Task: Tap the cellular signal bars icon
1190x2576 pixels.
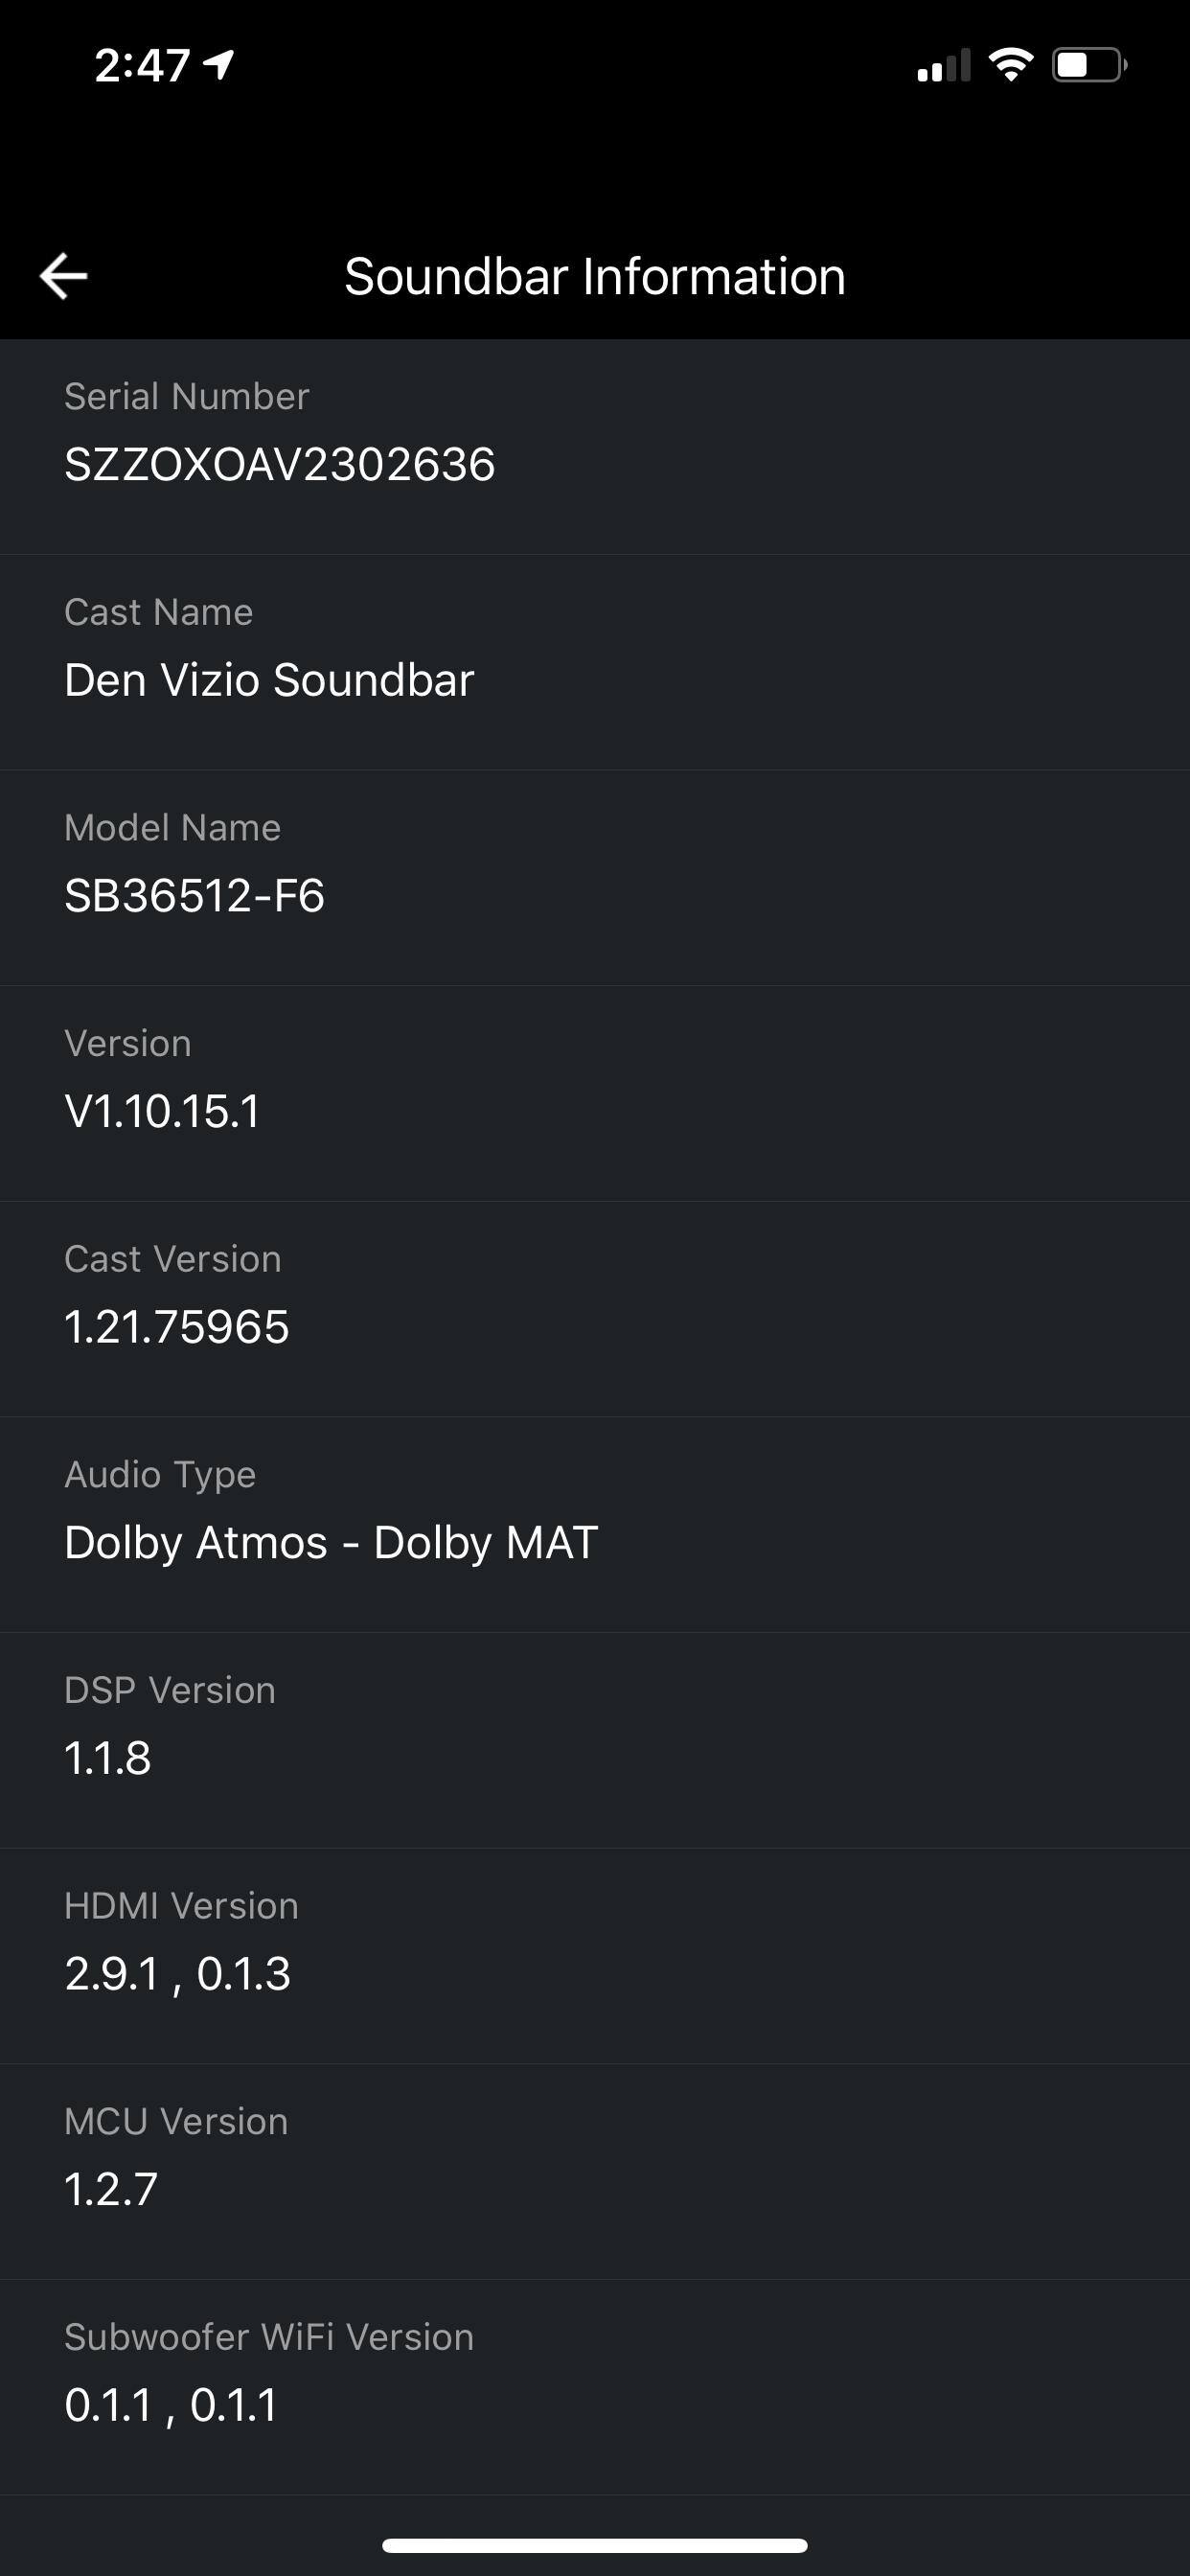Action: pyautogui.click(x=943, y=65)
